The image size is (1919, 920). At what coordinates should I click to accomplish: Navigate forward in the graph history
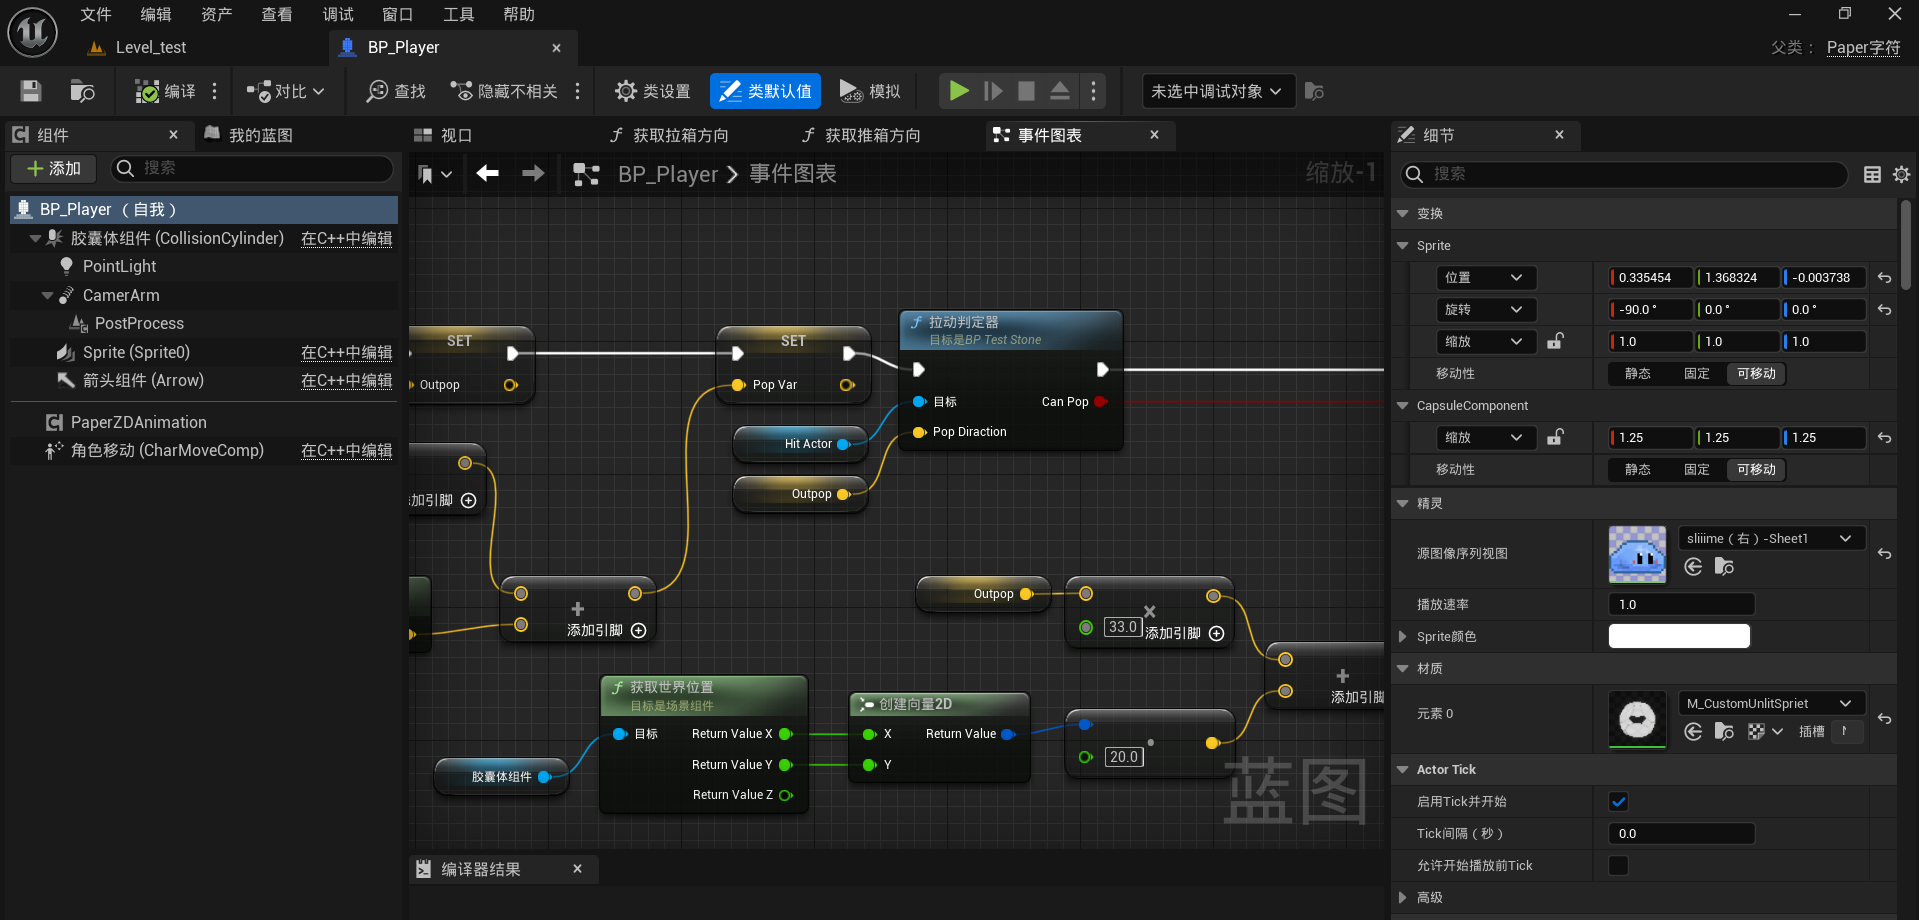(x=533, y=174)
